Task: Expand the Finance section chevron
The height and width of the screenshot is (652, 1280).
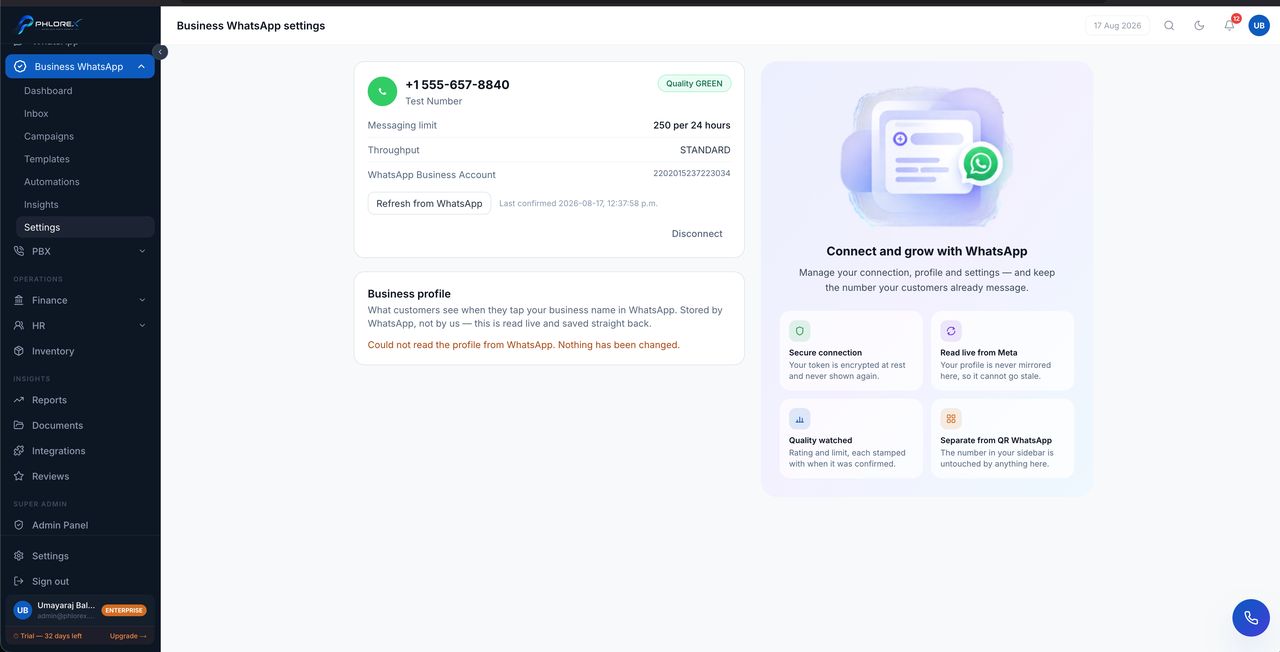Action: pyautogui.click(x=142, y=300)
